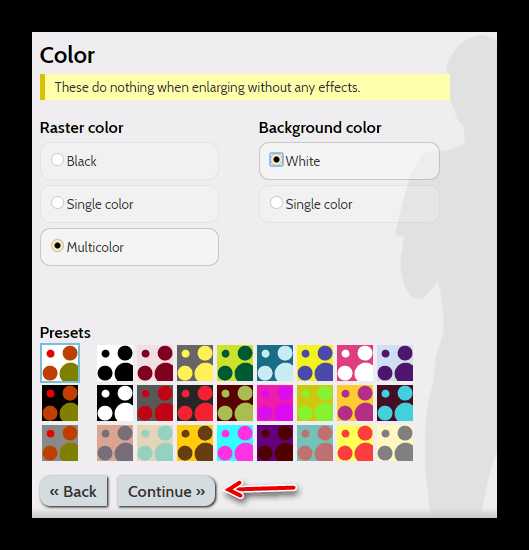Pick yellow dots on gray preset
The height and width of the screenshot is (550, 529).
pos(195,363)
